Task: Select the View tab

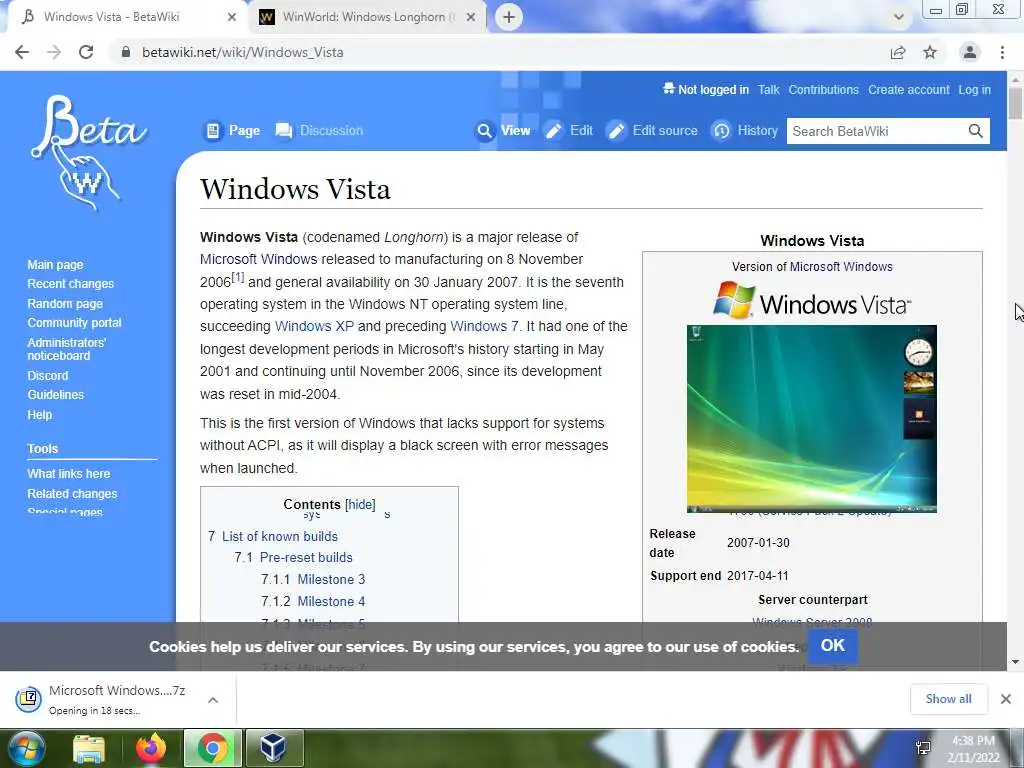Action: click(503, 131)
